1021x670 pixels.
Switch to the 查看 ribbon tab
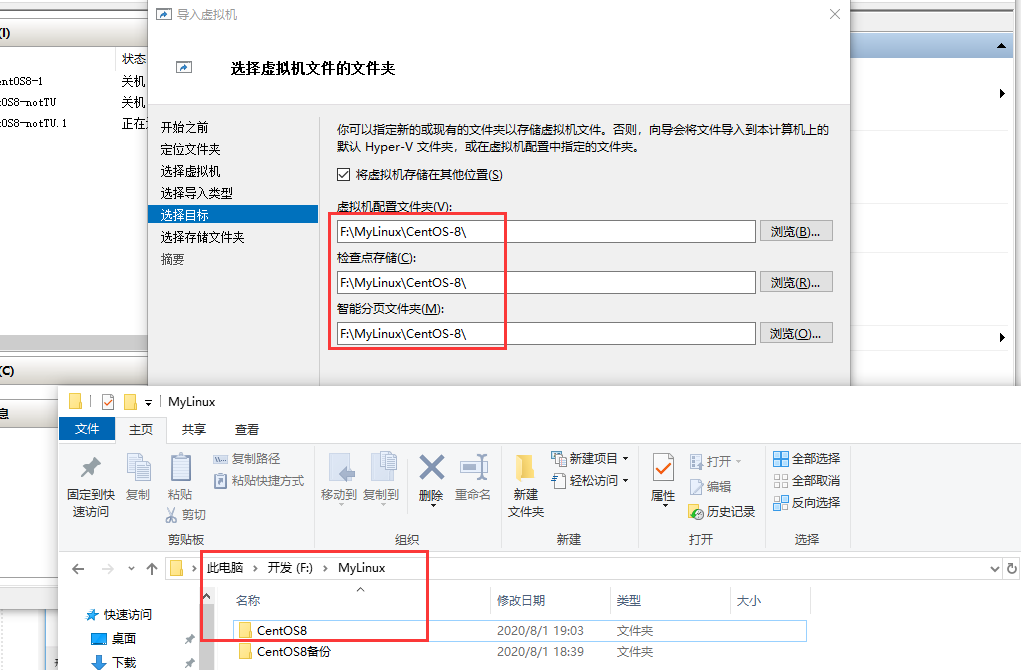(x=246, y=429)
